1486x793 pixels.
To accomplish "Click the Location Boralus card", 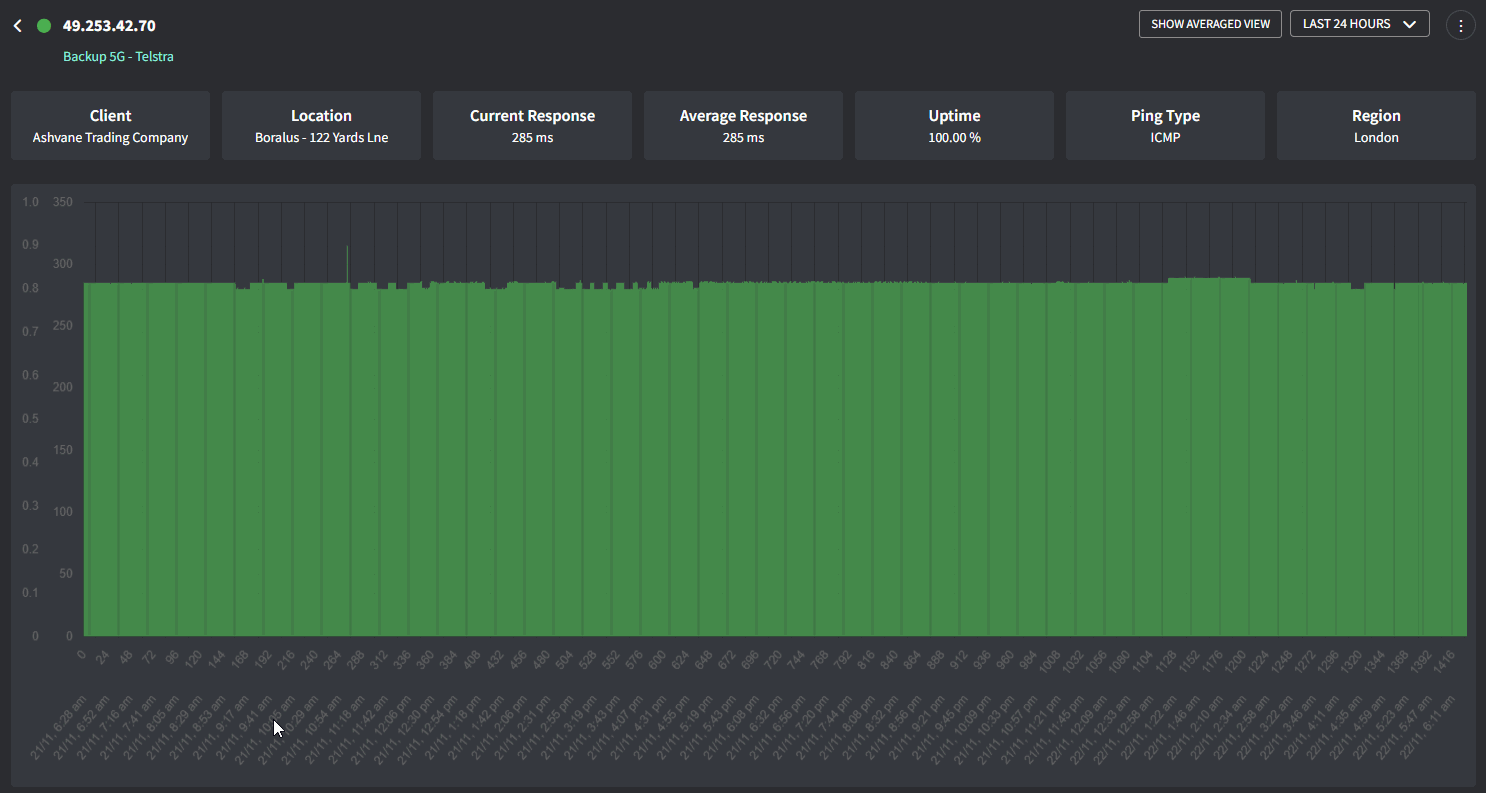I will click(x=321, y=126).
